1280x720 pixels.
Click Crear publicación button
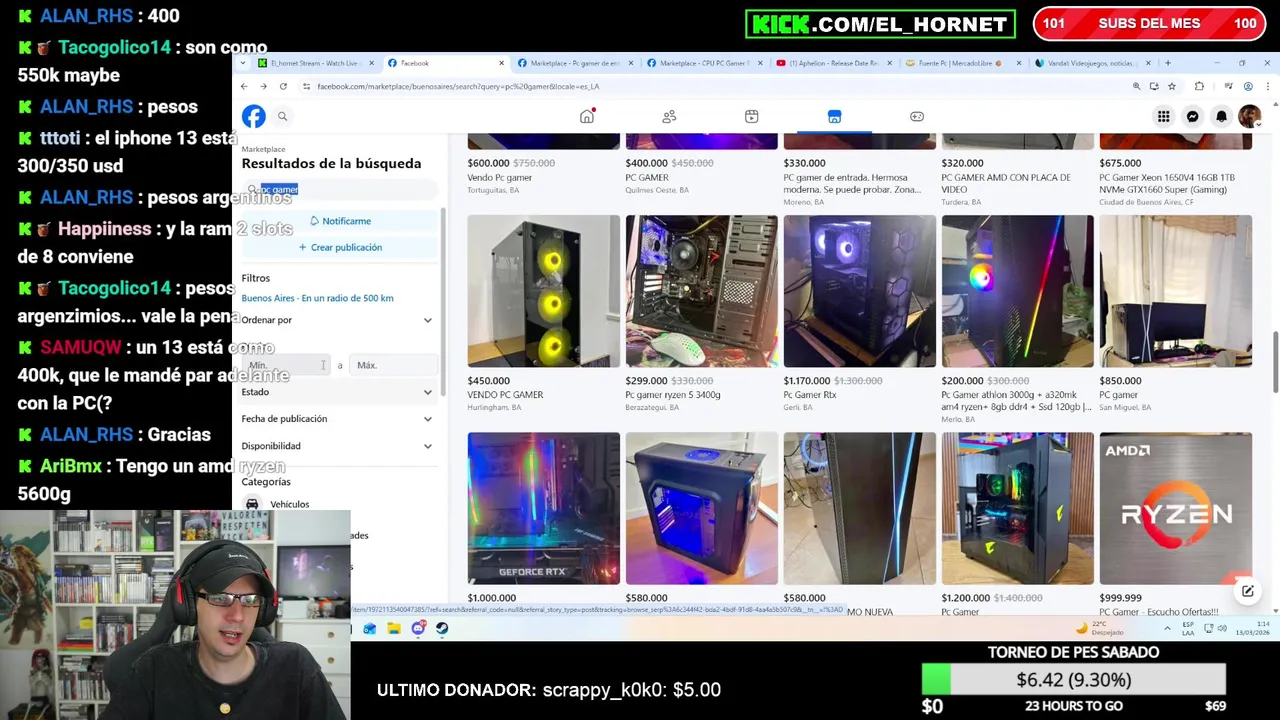340,247
